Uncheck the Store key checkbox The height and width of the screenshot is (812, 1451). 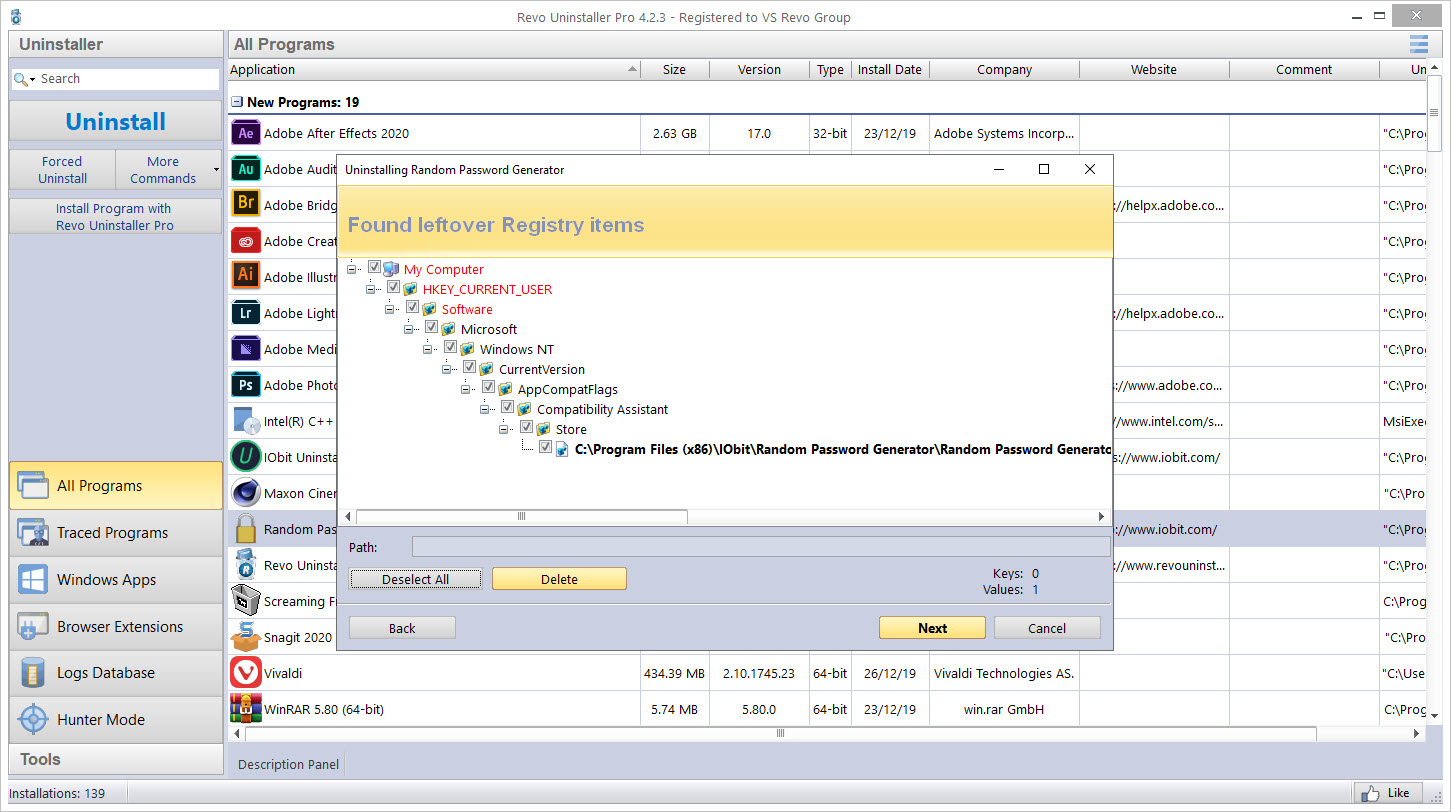coord(527,428)
